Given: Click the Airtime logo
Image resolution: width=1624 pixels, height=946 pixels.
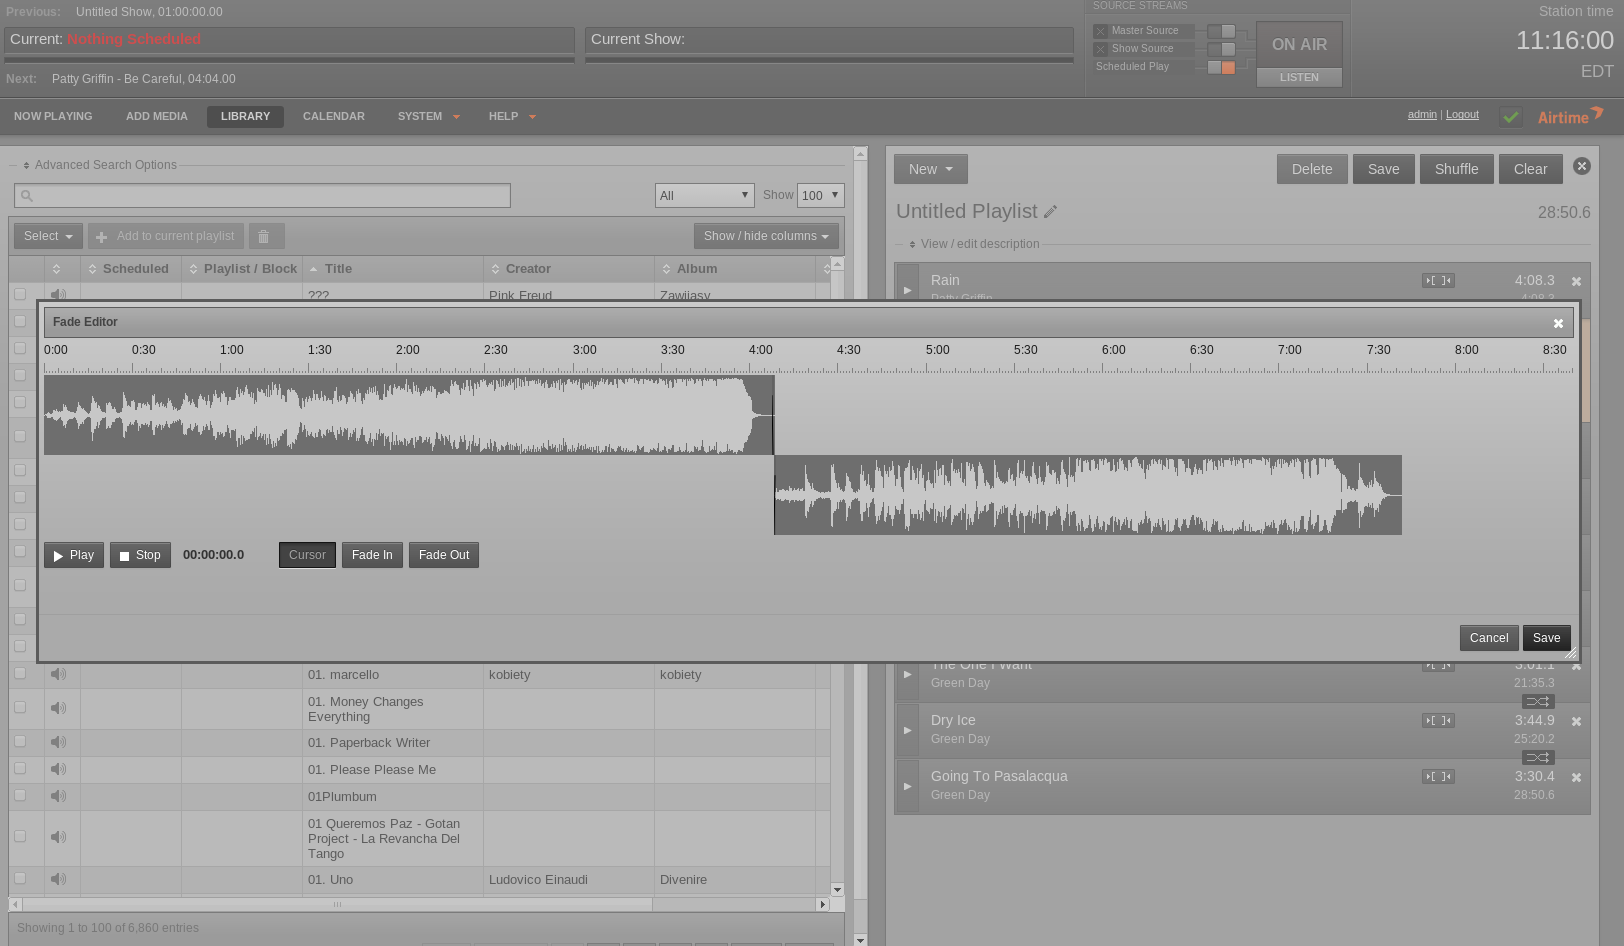Looking at the screenshot, I should coord(1570,116).
